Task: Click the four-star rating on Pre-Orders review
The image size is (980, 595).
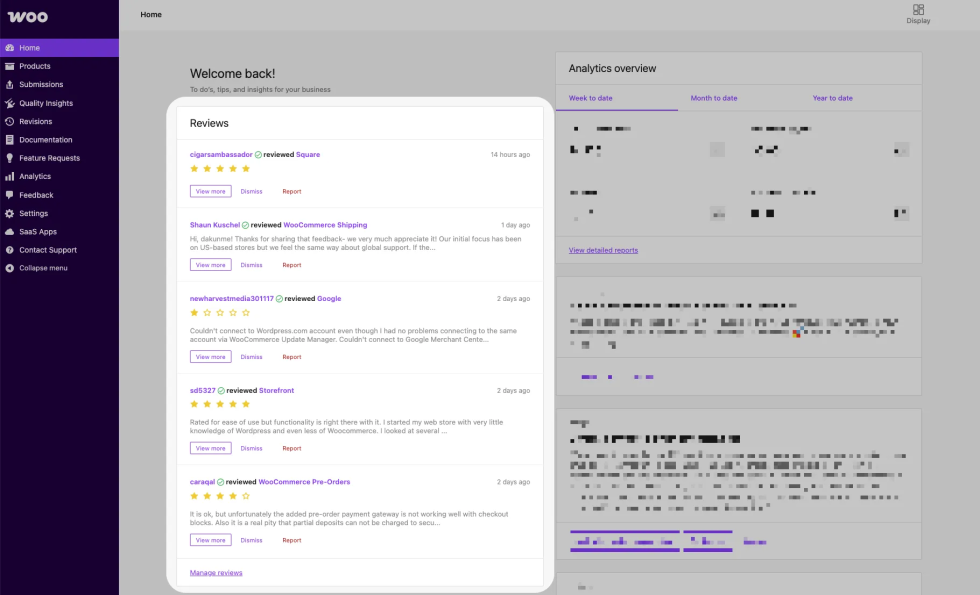Action: coord(220,496)
